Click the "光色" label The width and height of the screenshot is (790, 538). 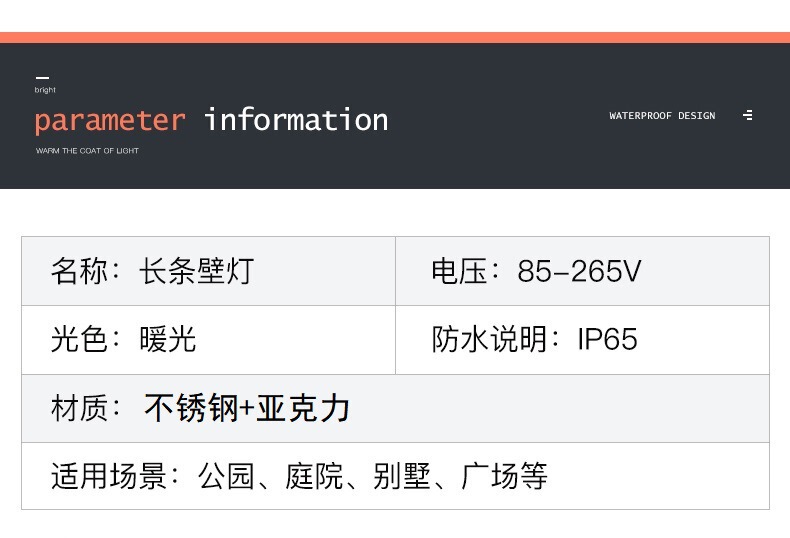78,339
